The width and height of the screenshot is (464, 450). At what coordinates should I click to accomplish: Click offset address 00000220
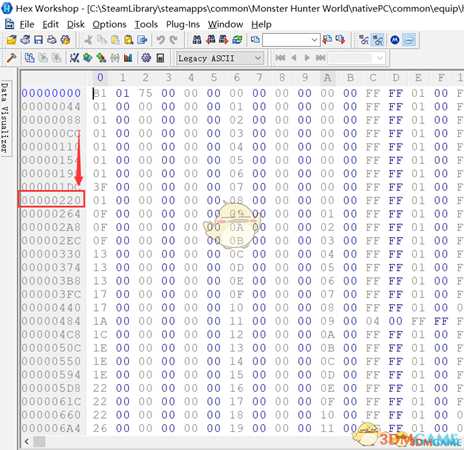pos(51,200)
